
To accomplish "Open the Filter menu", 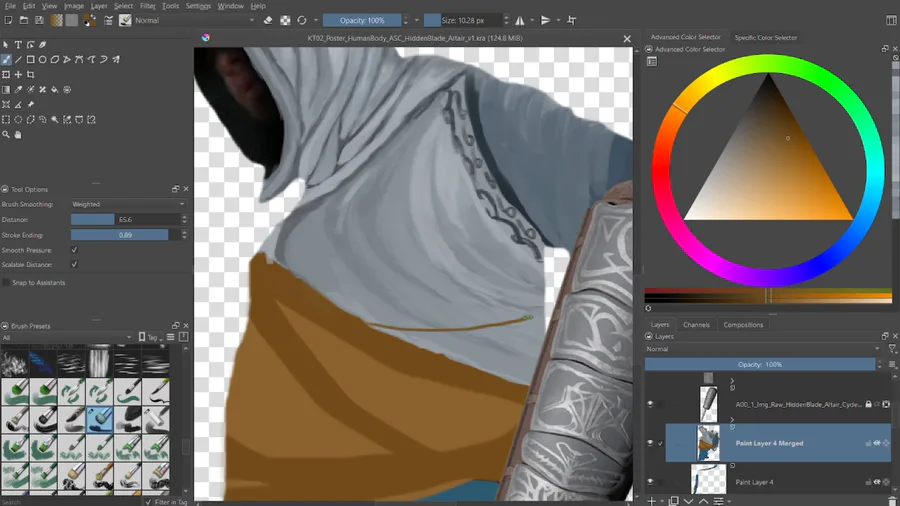I will (148, 6).
